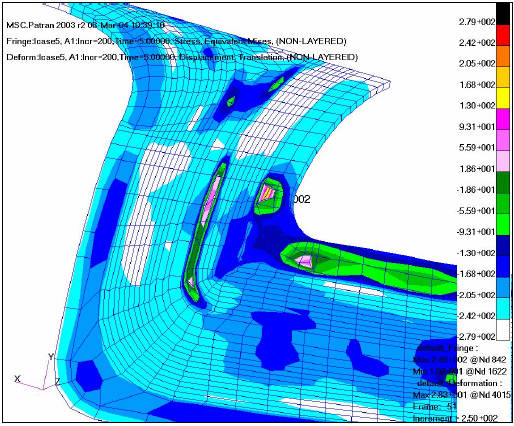Click the 002 node label on model
This screenshot has width=514, height=426.
click(302, 199)
